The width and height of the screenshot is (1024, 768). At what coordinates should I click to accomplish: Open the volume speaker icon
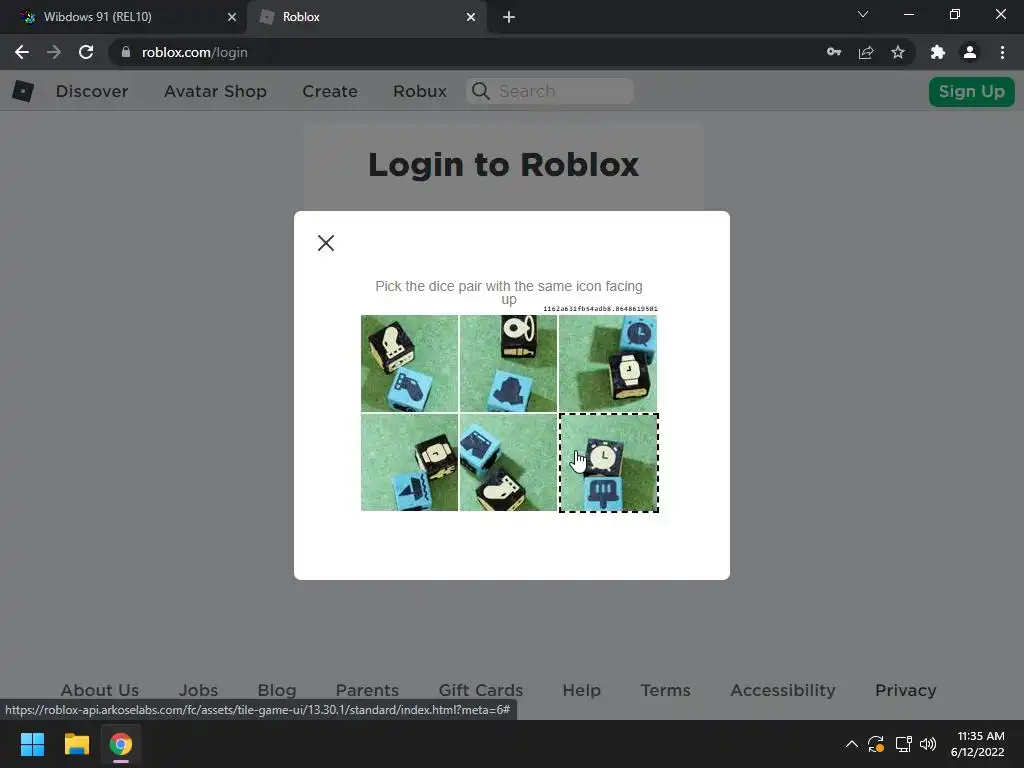click(x=927, y=744)
